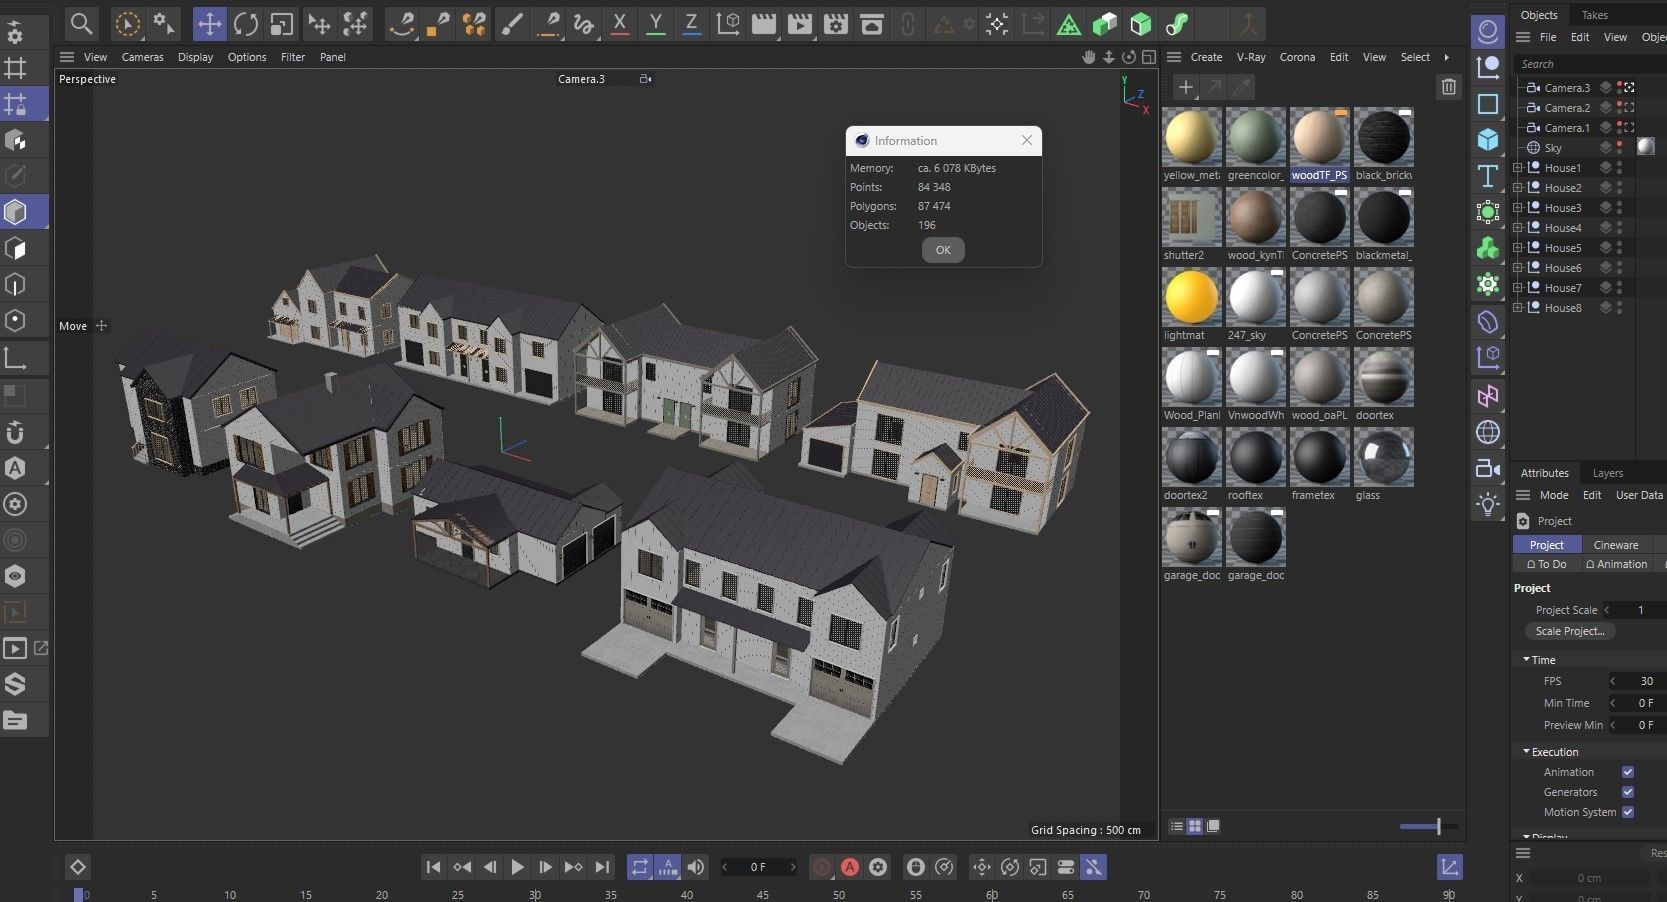
Task: Select the glass material swatch
Action: 1384,457
